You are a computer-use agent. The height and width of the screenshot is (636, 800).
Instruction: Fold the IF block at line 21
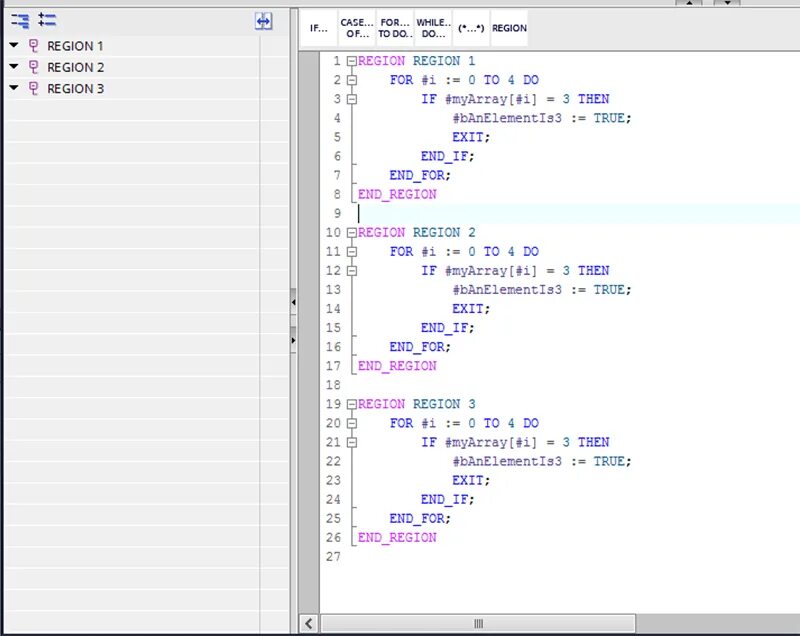(x=352, y=443)
